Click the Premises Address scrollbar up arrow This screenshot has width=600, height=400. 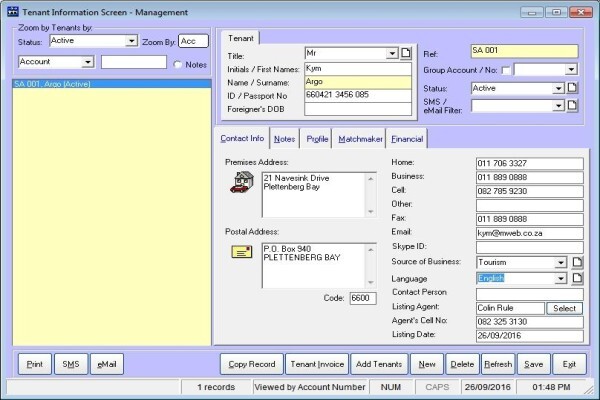pyautogui.click(x=370, y=179)
